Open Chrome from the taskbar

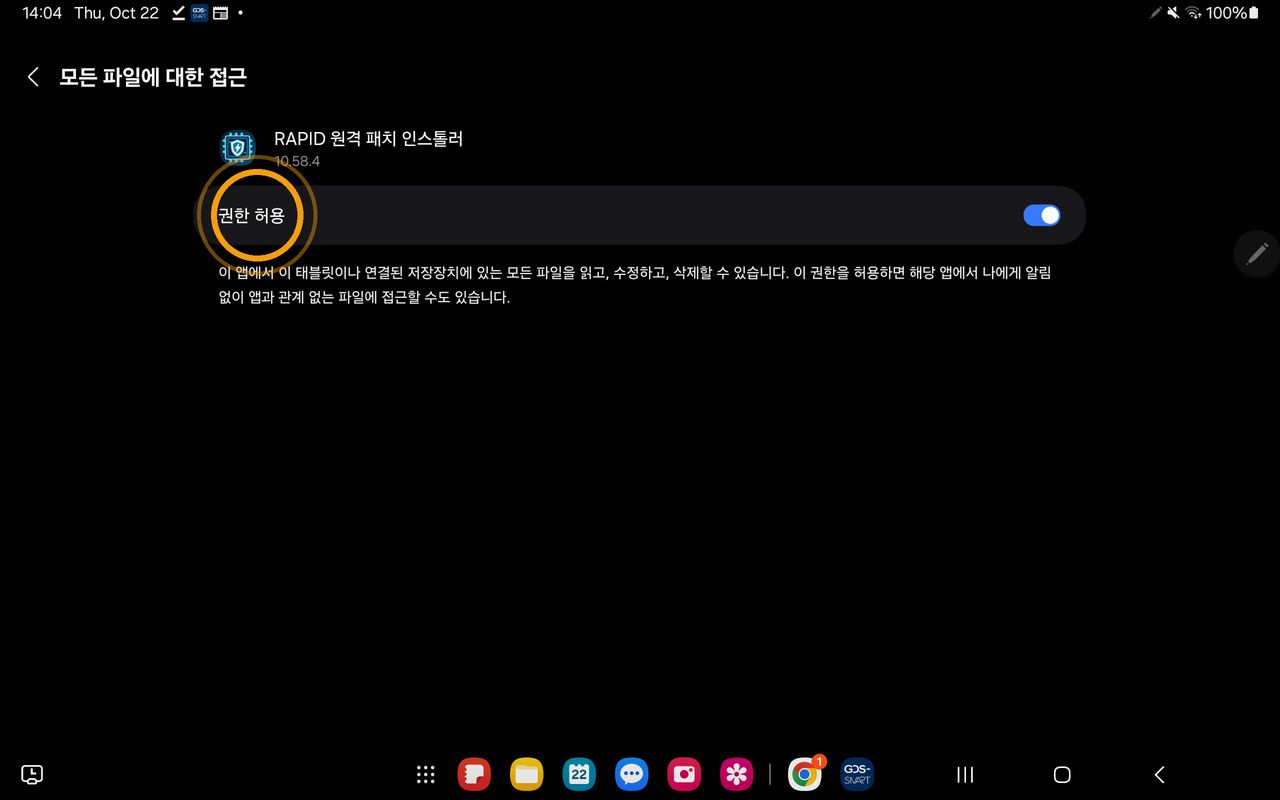(804, 774)
